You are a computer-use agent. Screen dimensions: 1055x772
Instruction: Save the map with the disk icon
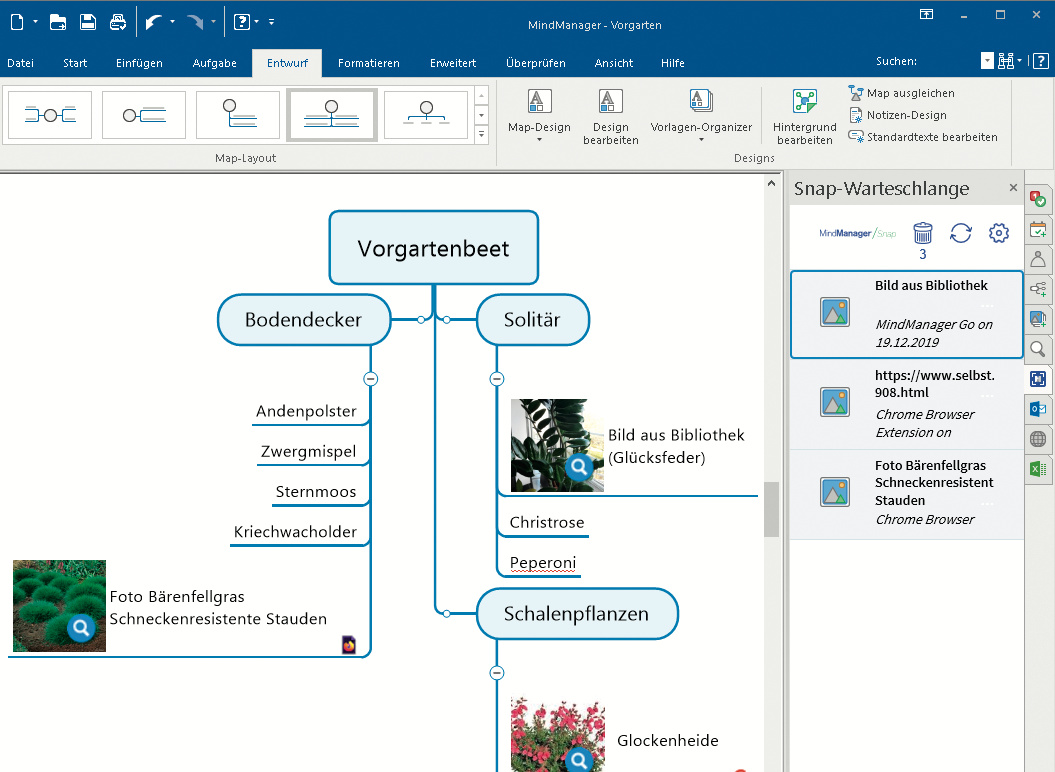(x=88, y=22)
